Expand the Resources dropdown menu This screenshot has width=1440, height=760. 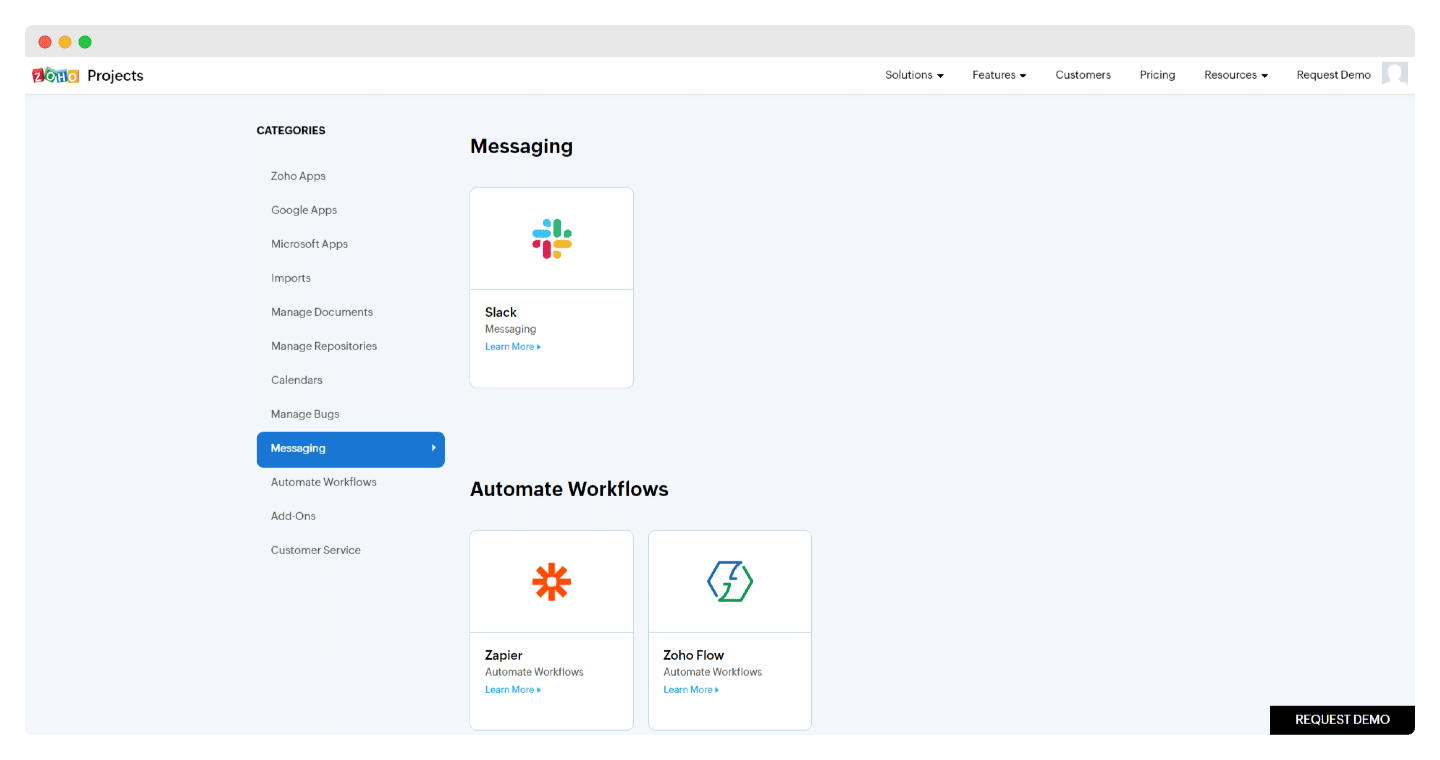(1236, 75)
